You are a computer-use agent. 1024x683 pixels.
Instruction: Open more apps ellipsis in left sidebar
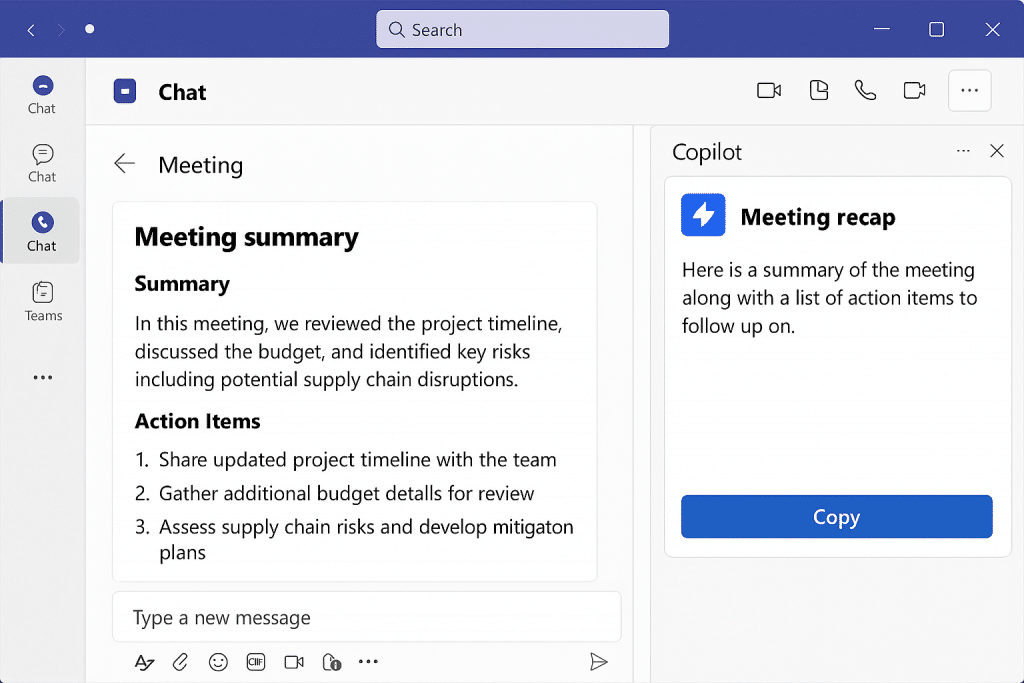42,378
